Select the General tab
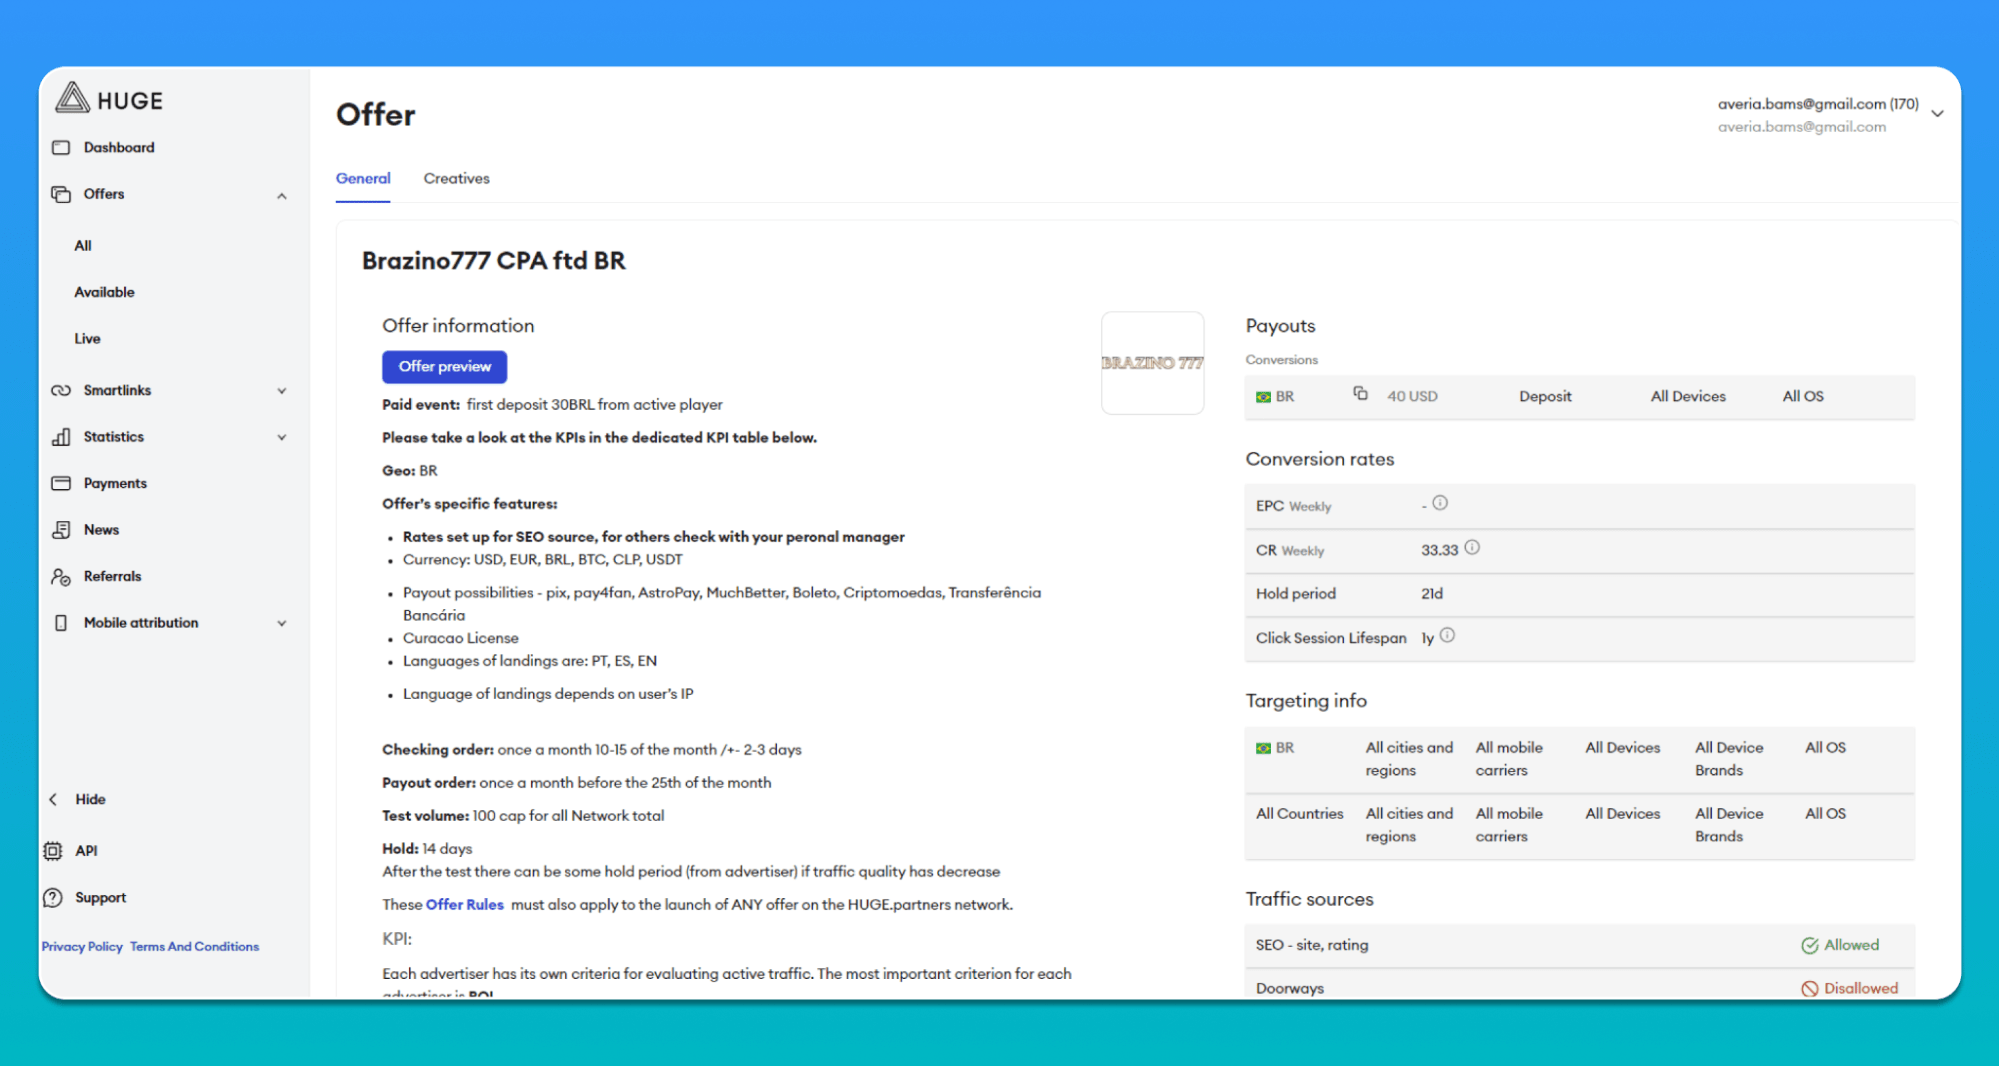 tap(363, 179)
